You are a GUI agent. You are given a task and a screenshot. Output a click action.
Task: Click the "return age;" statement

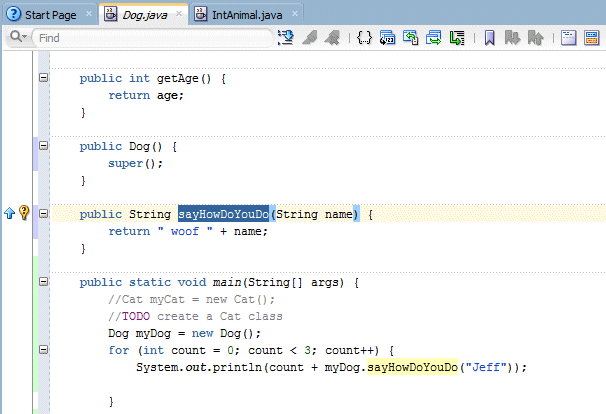coord(146,95)
